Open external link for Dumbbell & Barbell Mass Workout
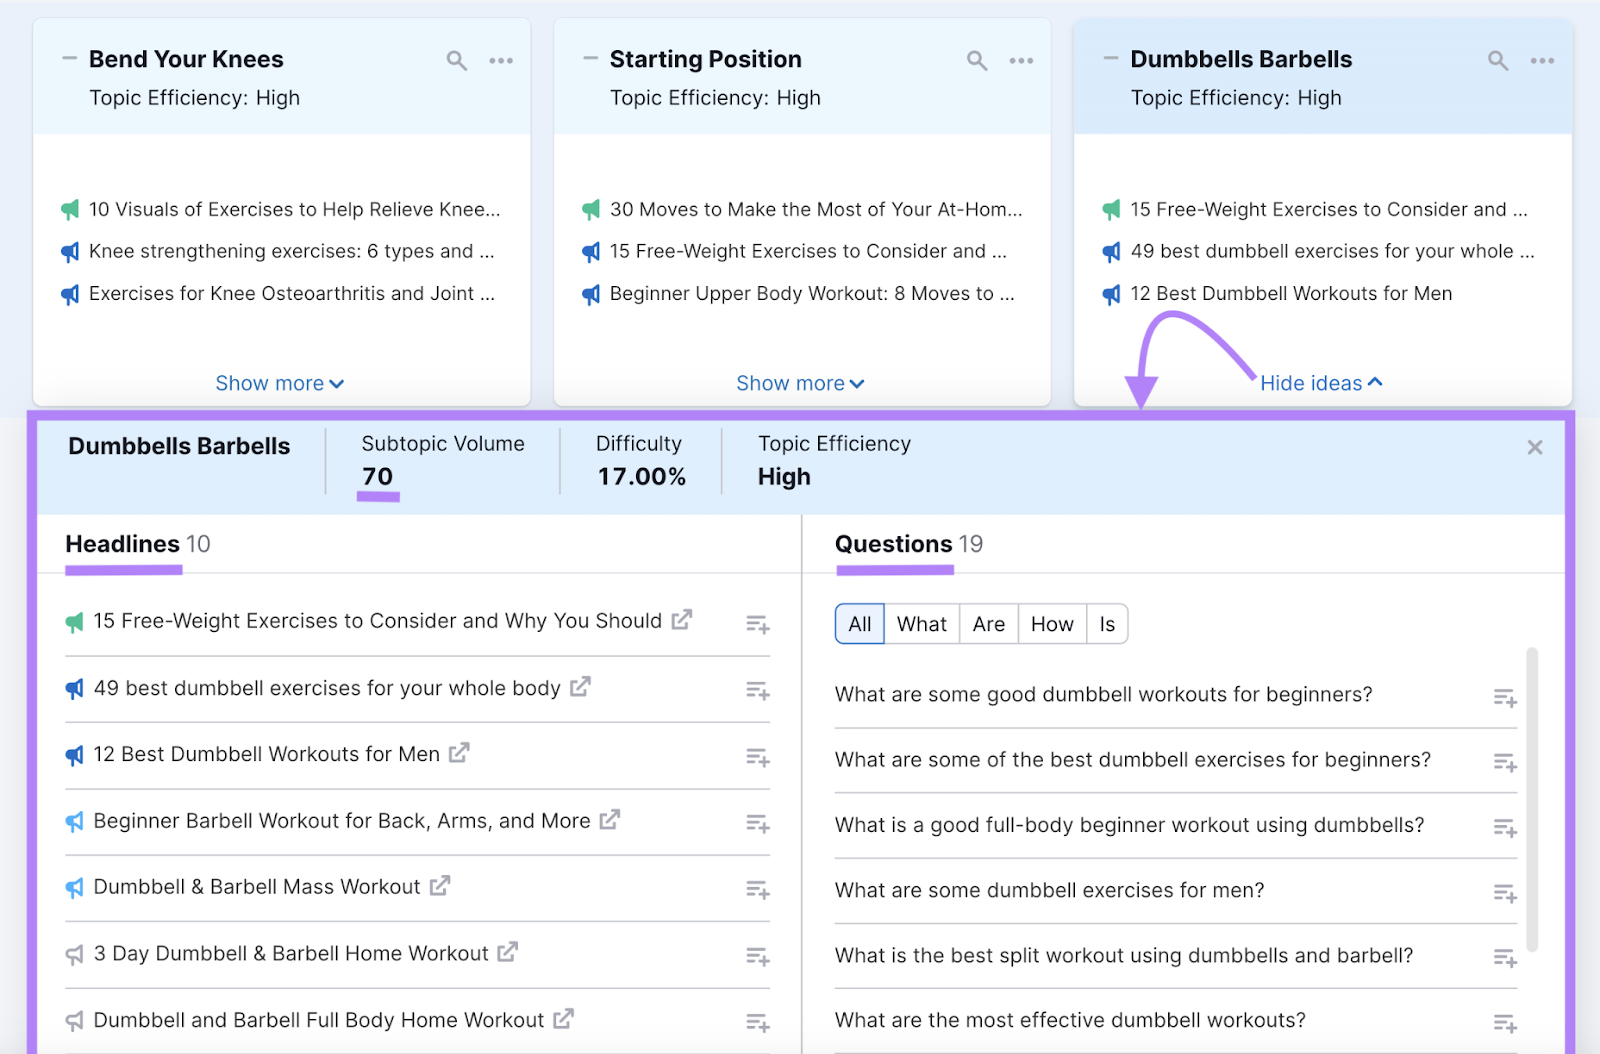1600x1054 pixels. 440,886
